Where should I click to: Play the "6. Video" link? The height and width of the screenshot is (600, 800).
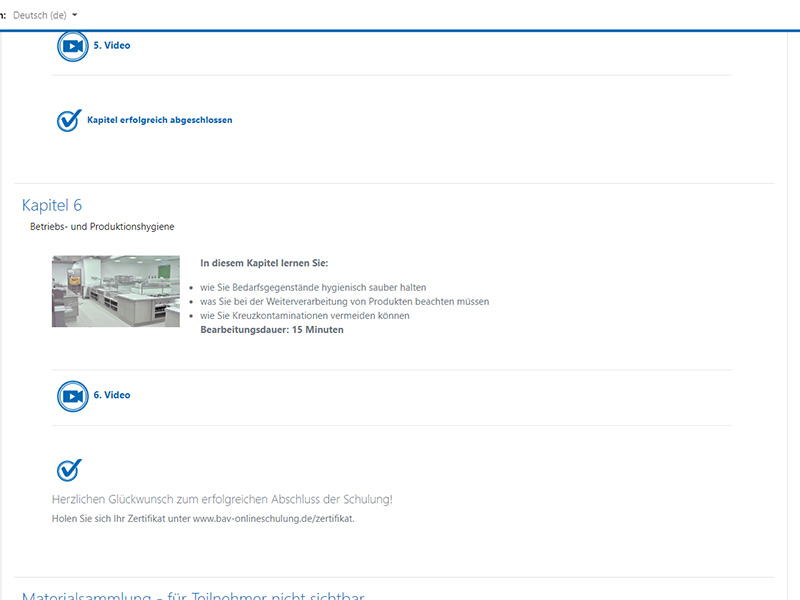pos(112,396)
